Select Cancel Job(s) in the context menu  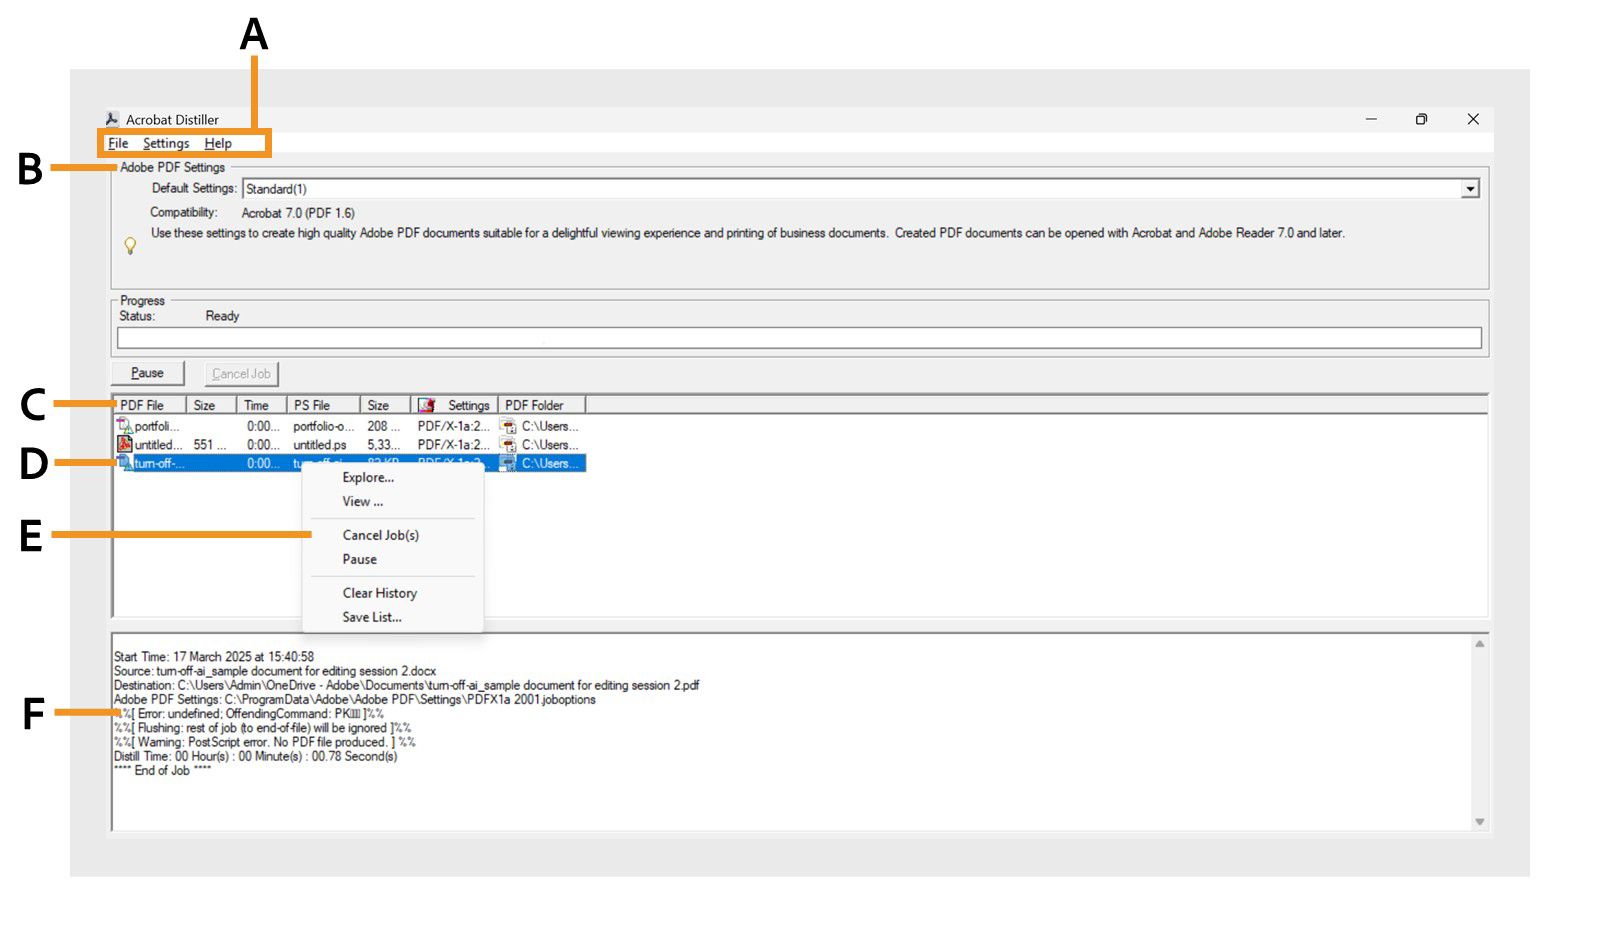[380, 536]
